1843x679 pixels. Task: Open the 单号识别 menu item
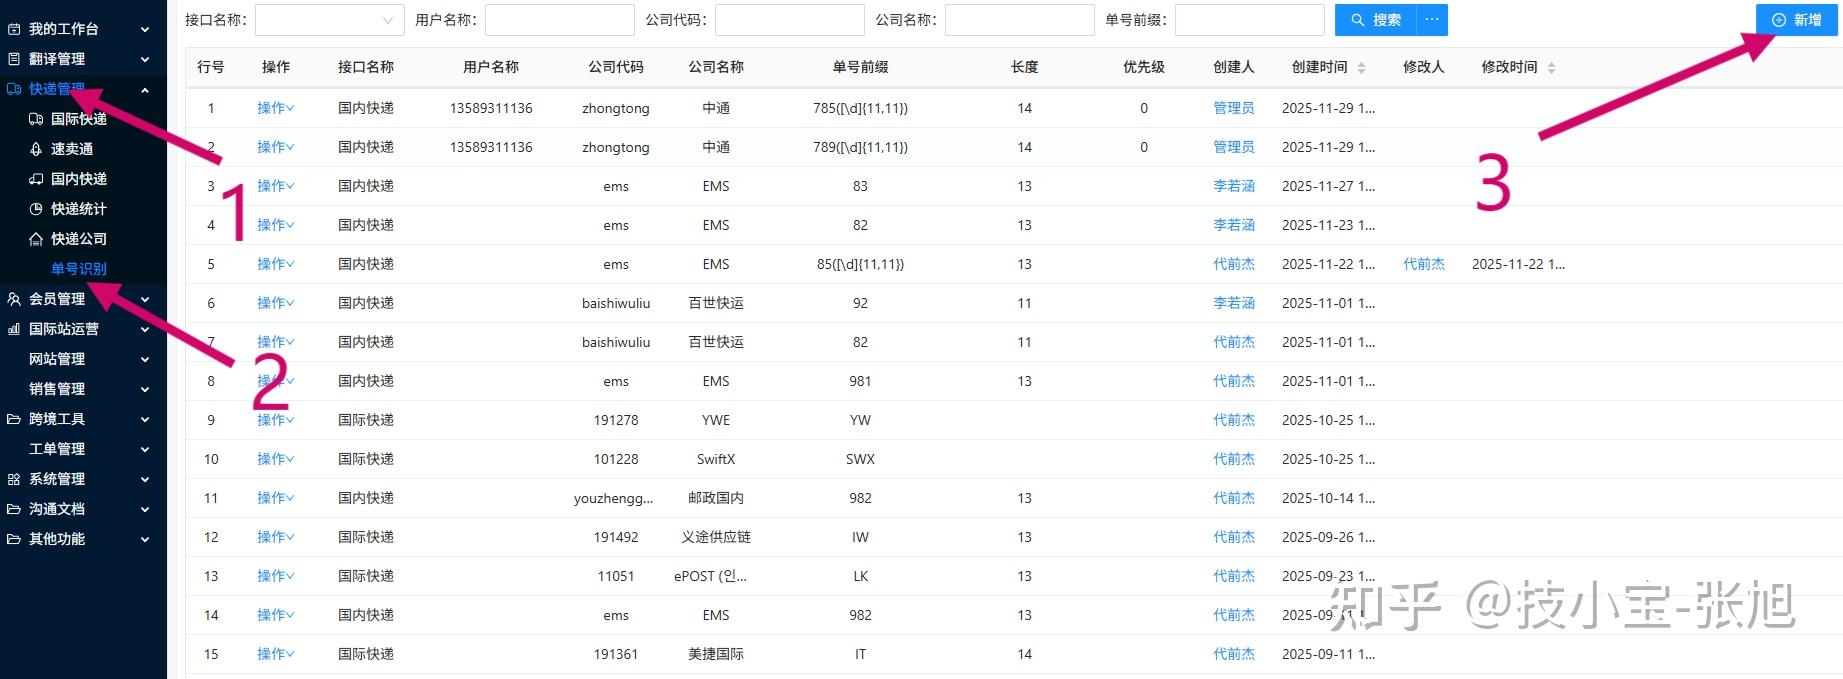pyautogui.click(x=79, y=269)
